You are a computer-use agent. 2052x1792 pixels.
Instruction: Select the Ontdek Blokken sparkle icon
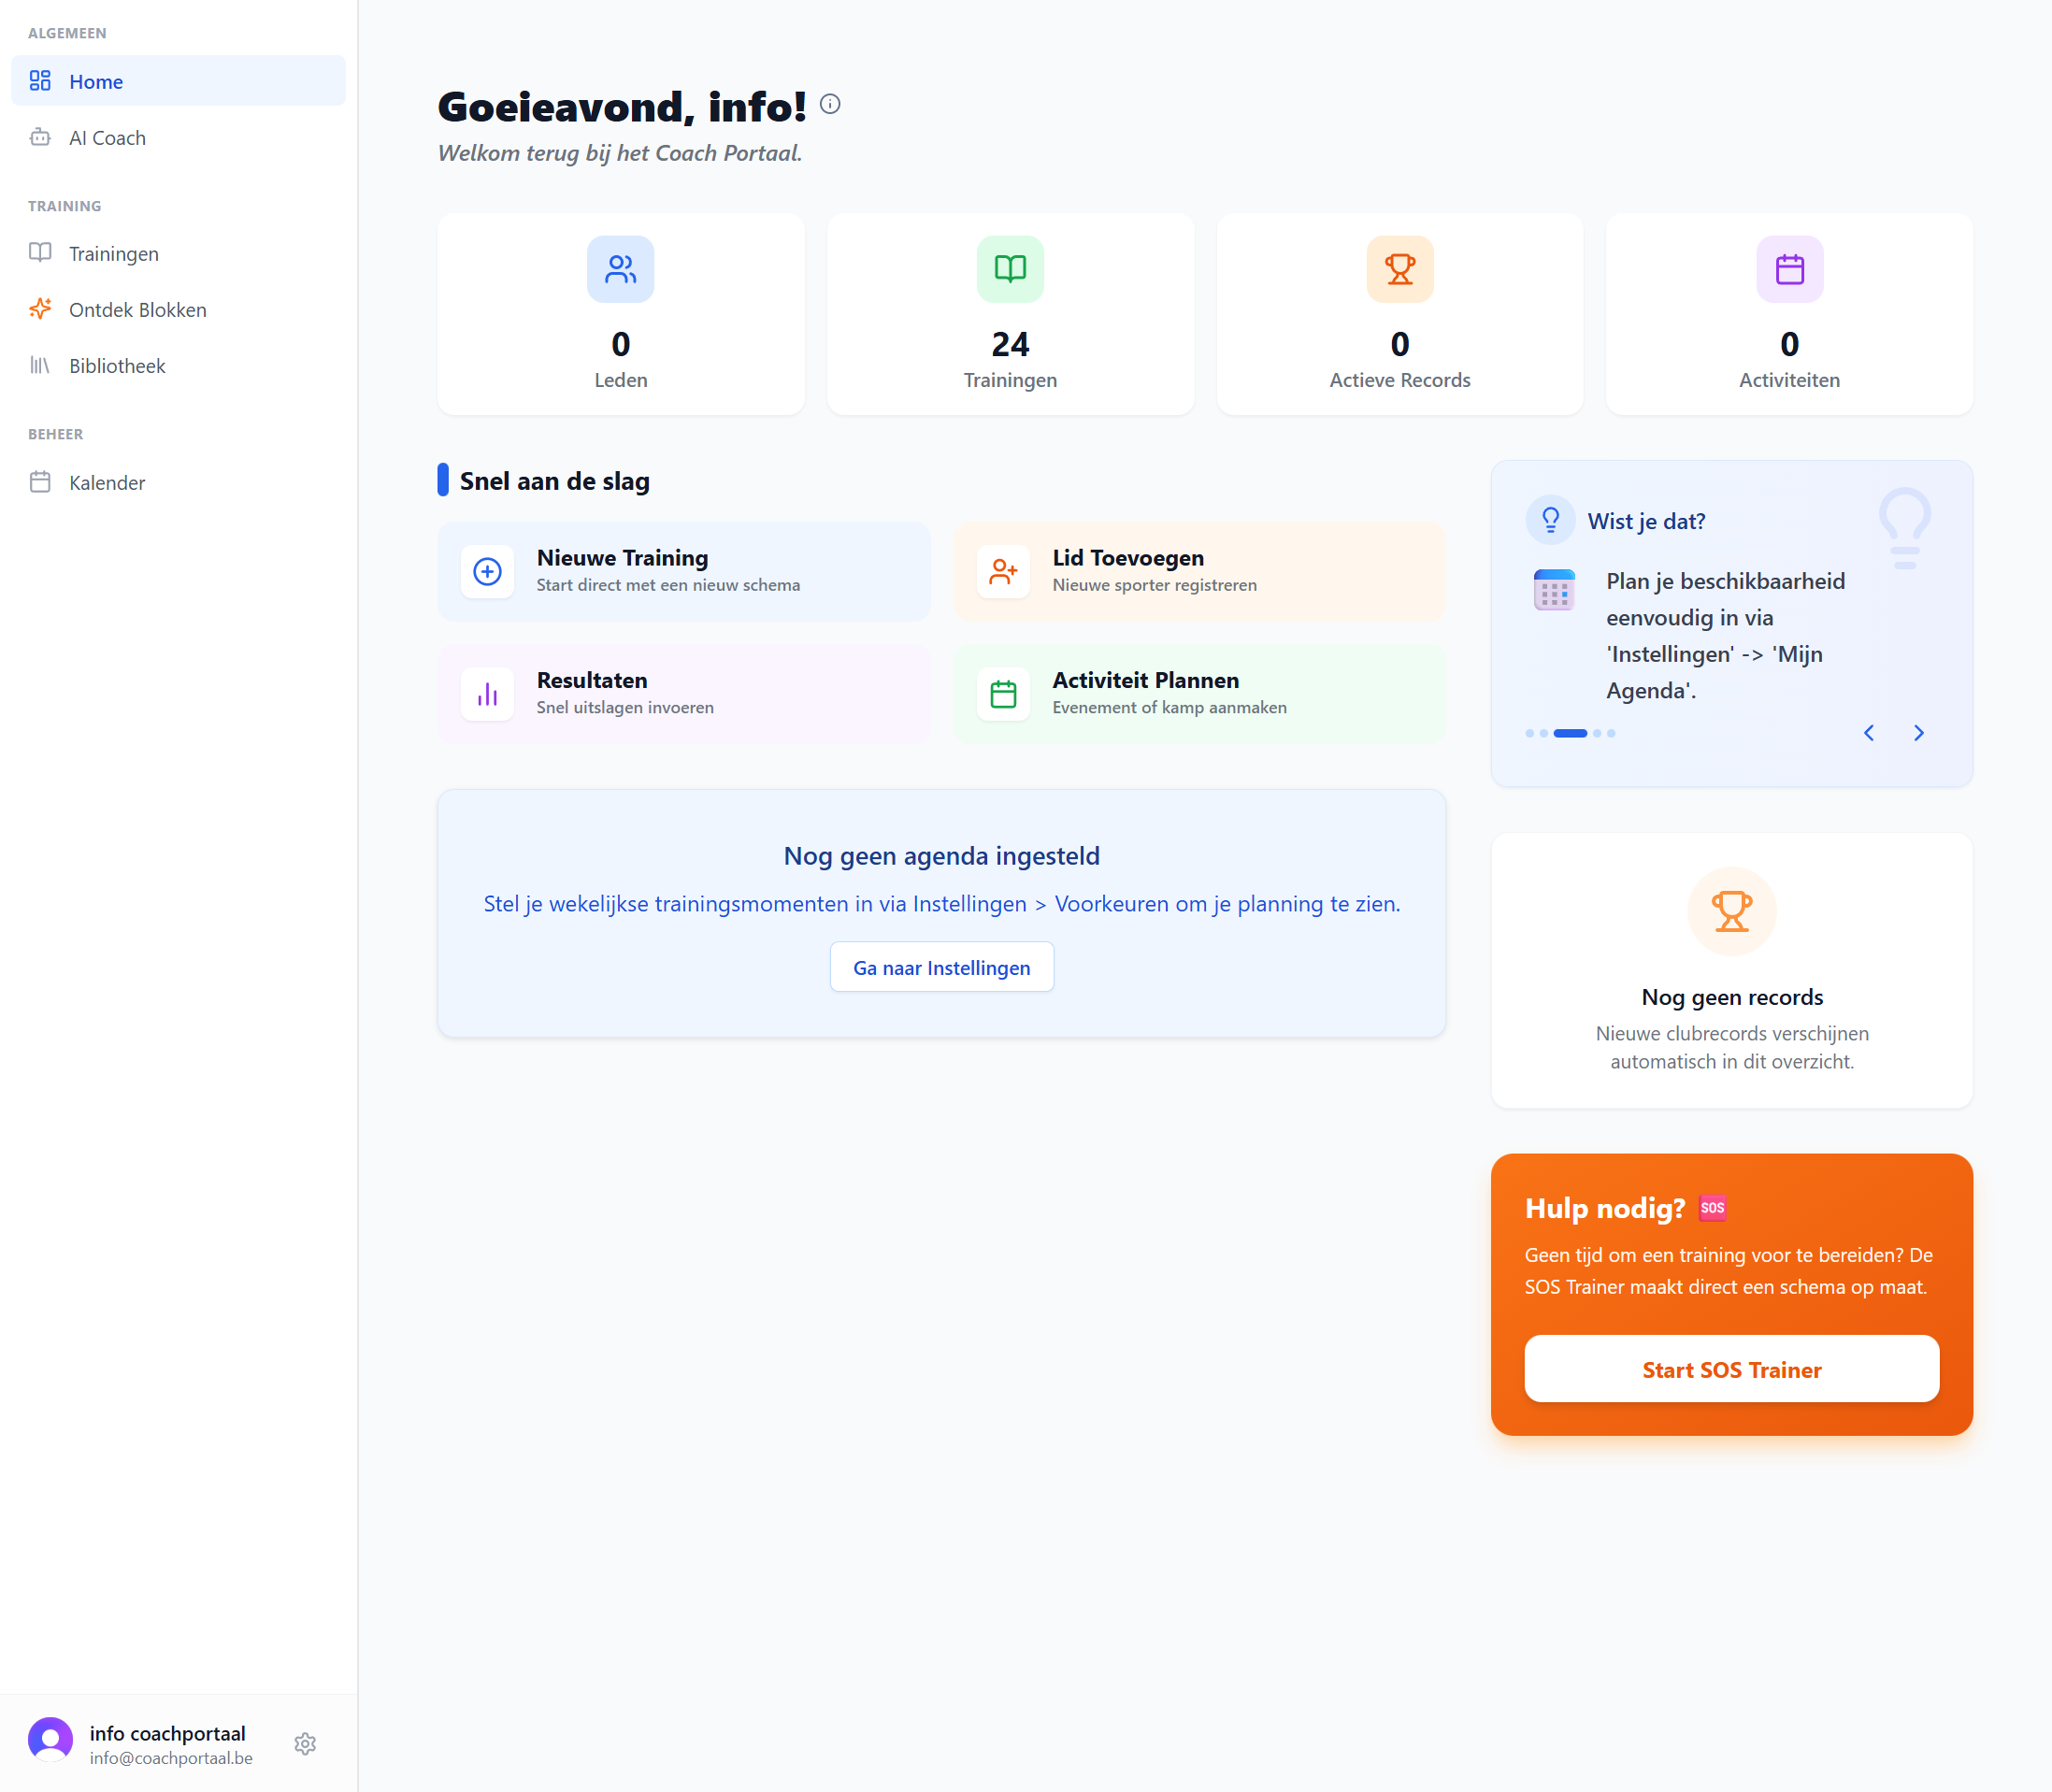pos(40,309)
